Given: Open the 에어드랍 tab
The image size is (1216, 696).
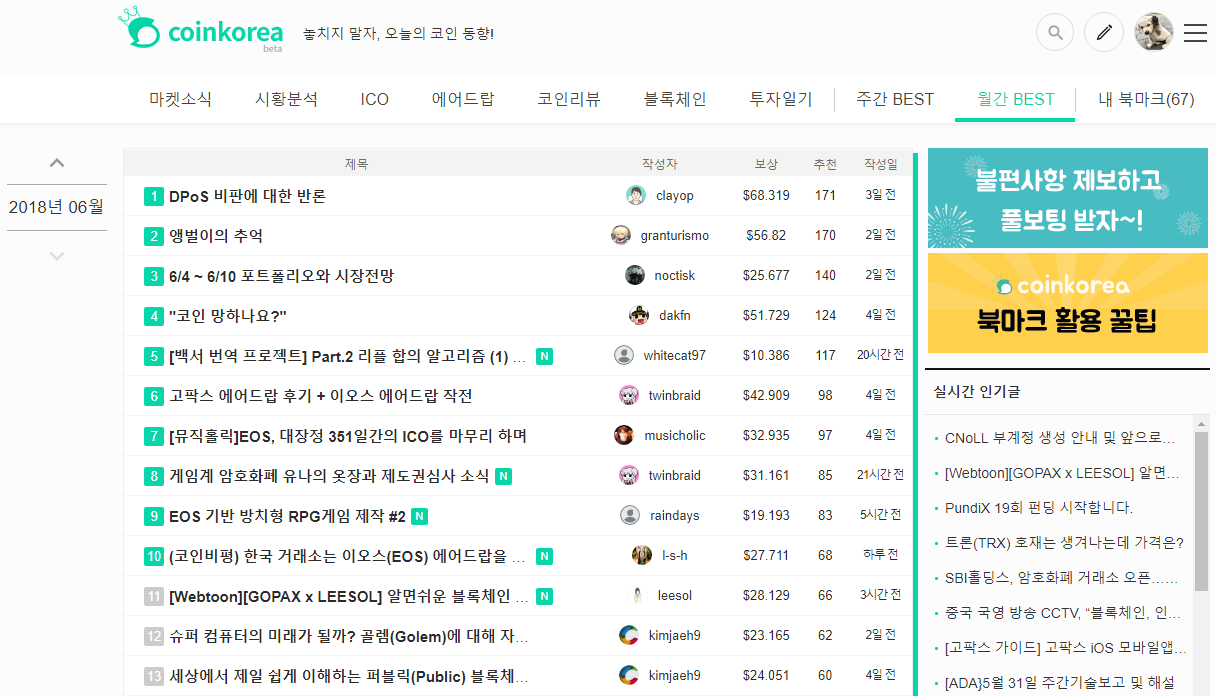Looking at the screenshot, I should (463, 99).
